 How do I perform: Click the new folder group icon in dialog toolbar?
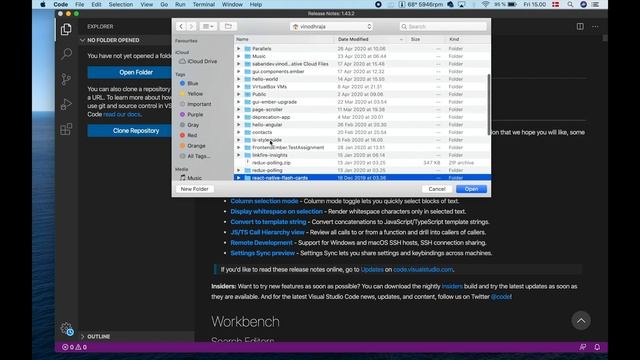click(x=228, y=27)
